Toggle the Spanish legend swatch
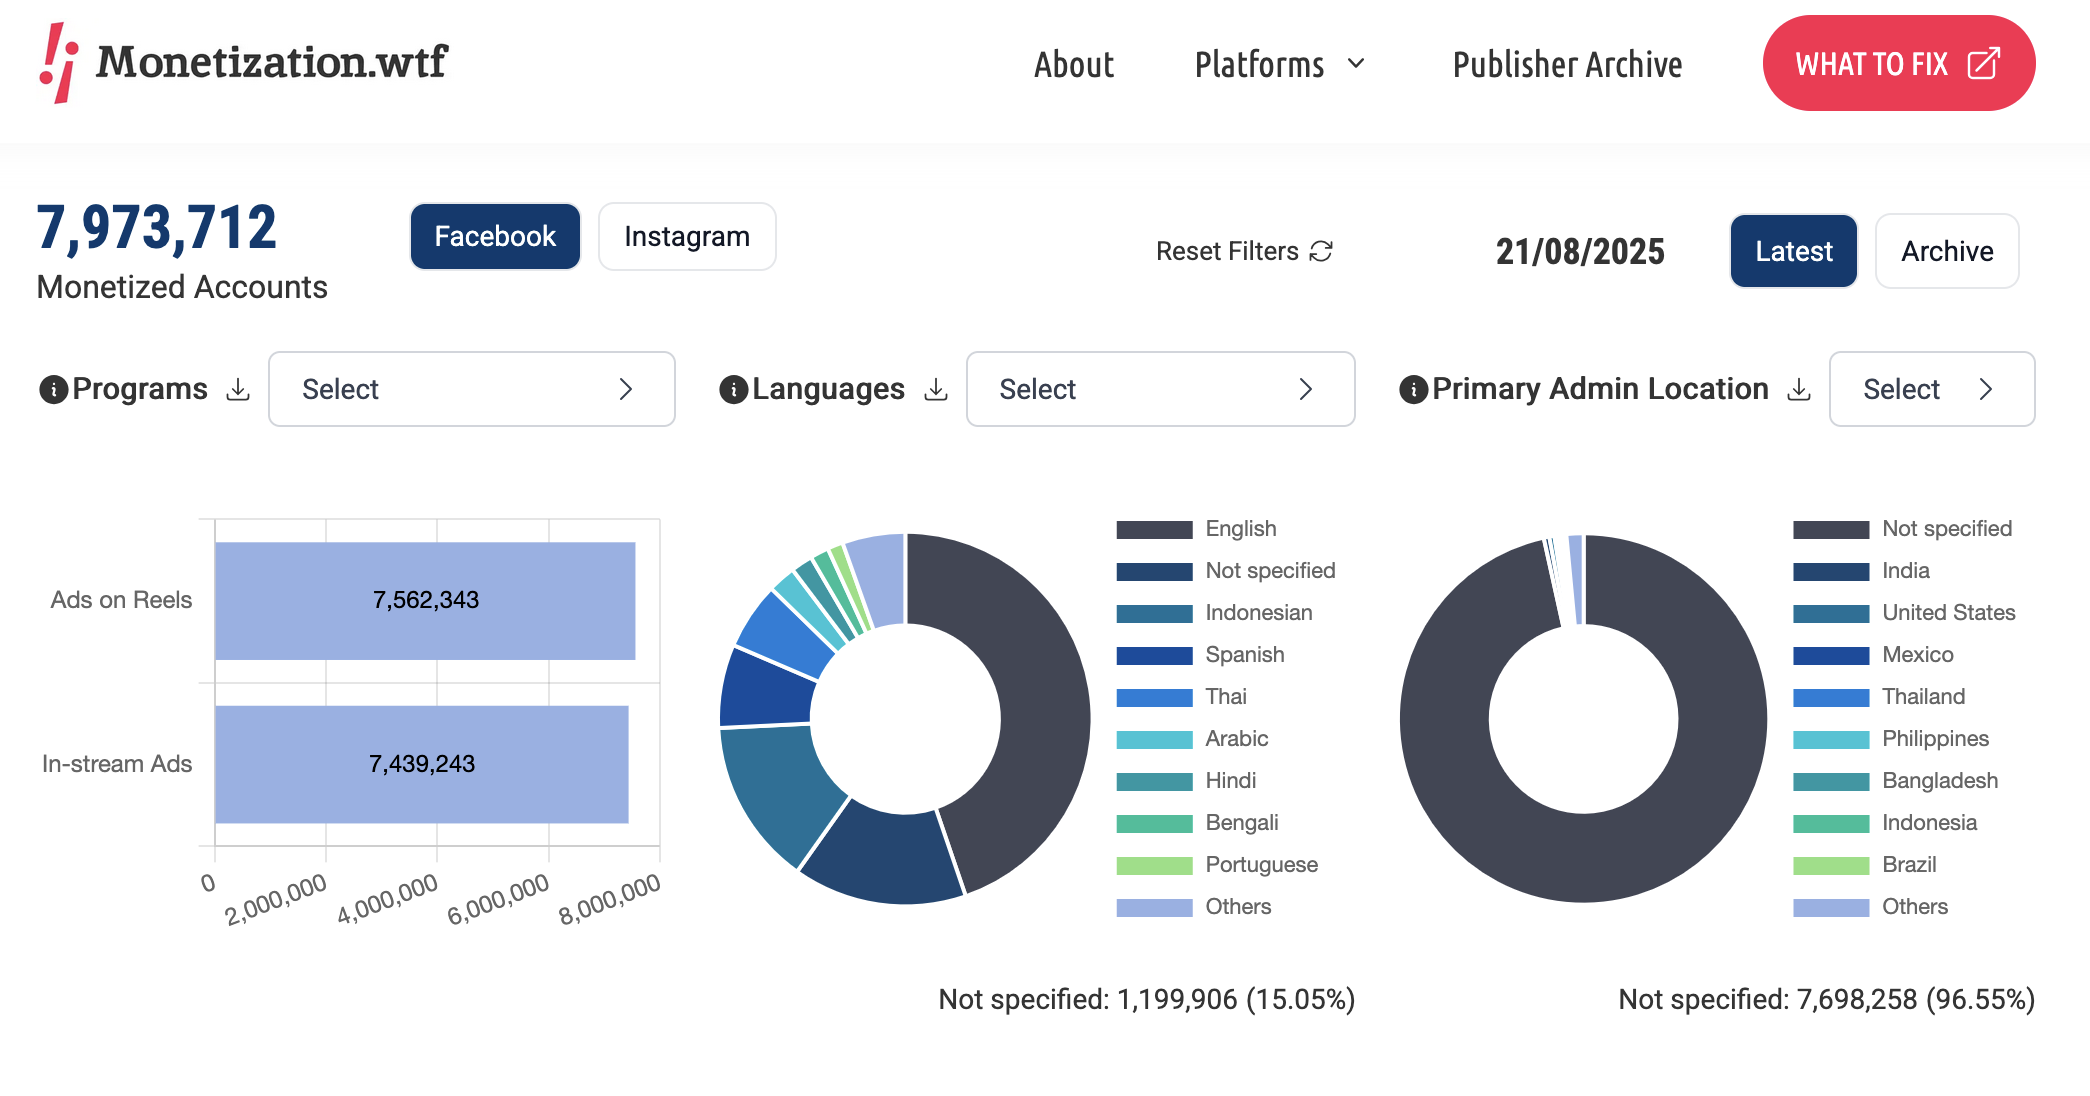This screenshot has height=1096, width=2090. pyautogui.click(x=1154, y=655)
